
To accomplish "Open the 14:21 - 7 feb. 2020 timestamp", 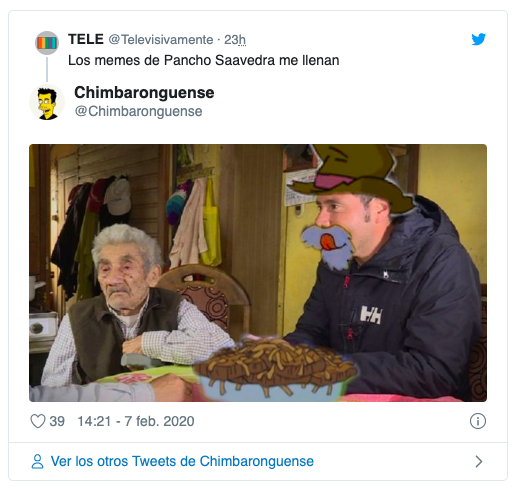I will click(136, 421).
